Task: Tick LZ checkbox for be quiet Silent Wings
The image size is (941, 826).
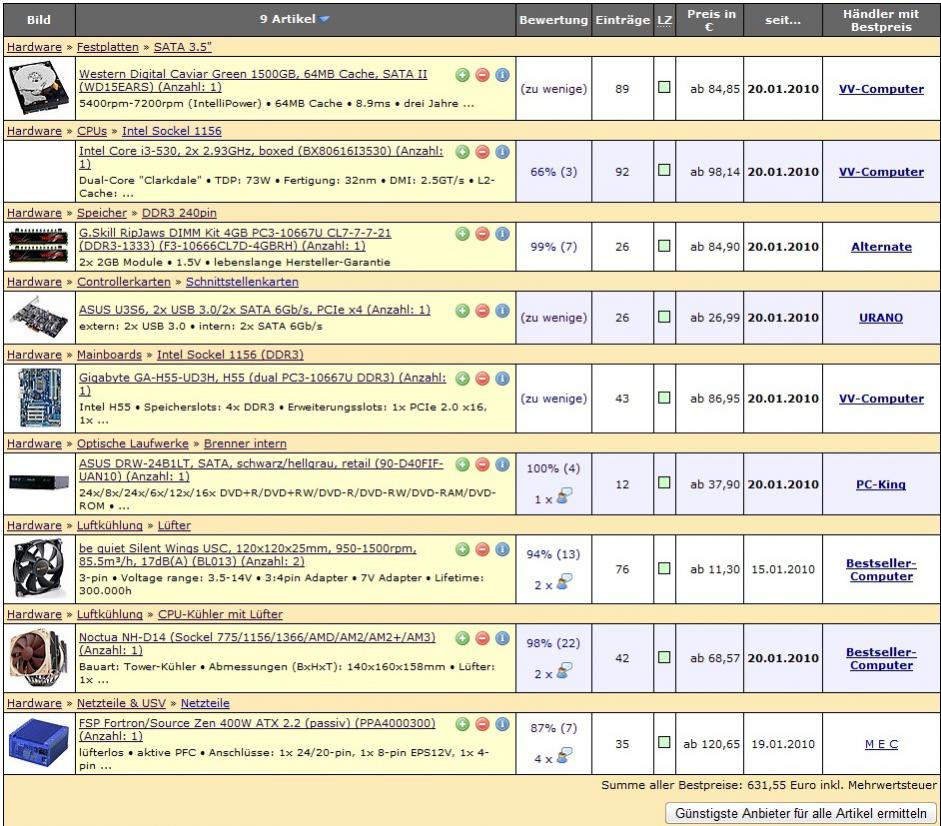Action: [x=664, y=568]
